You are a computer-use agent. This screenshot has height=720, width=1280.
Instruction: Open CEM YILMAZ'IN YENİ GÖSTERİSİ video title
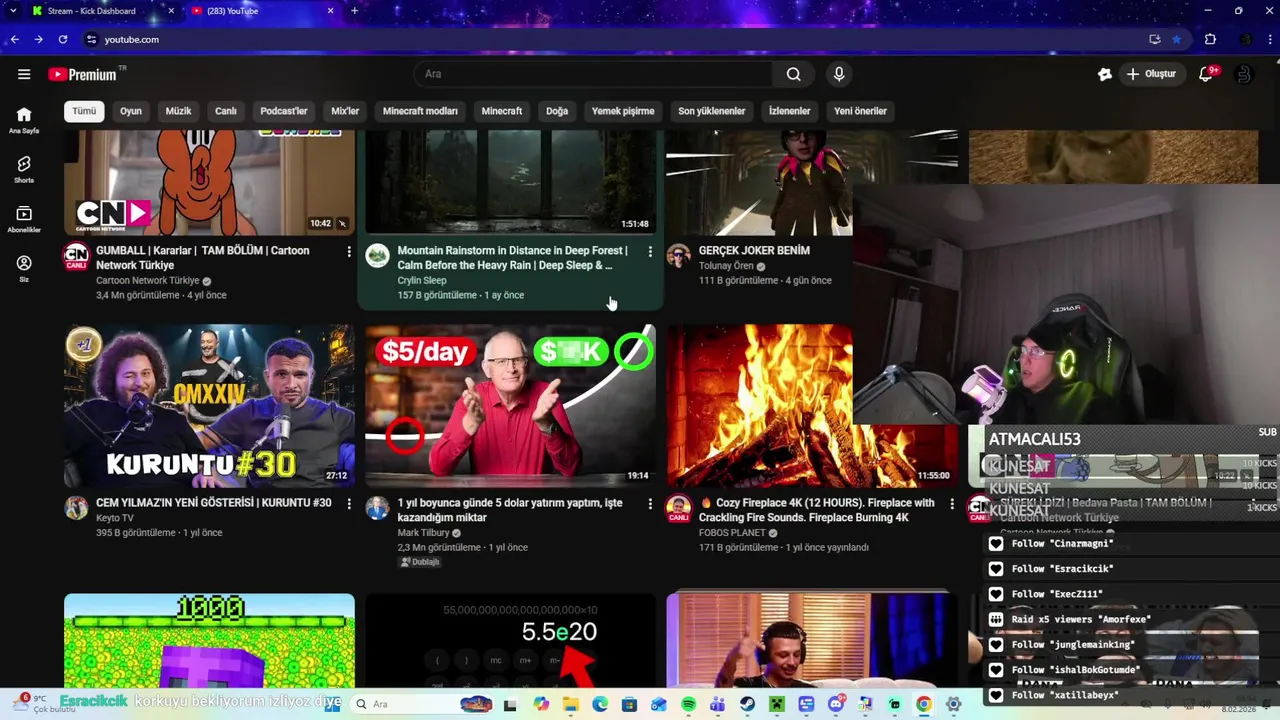coord(213,503)
